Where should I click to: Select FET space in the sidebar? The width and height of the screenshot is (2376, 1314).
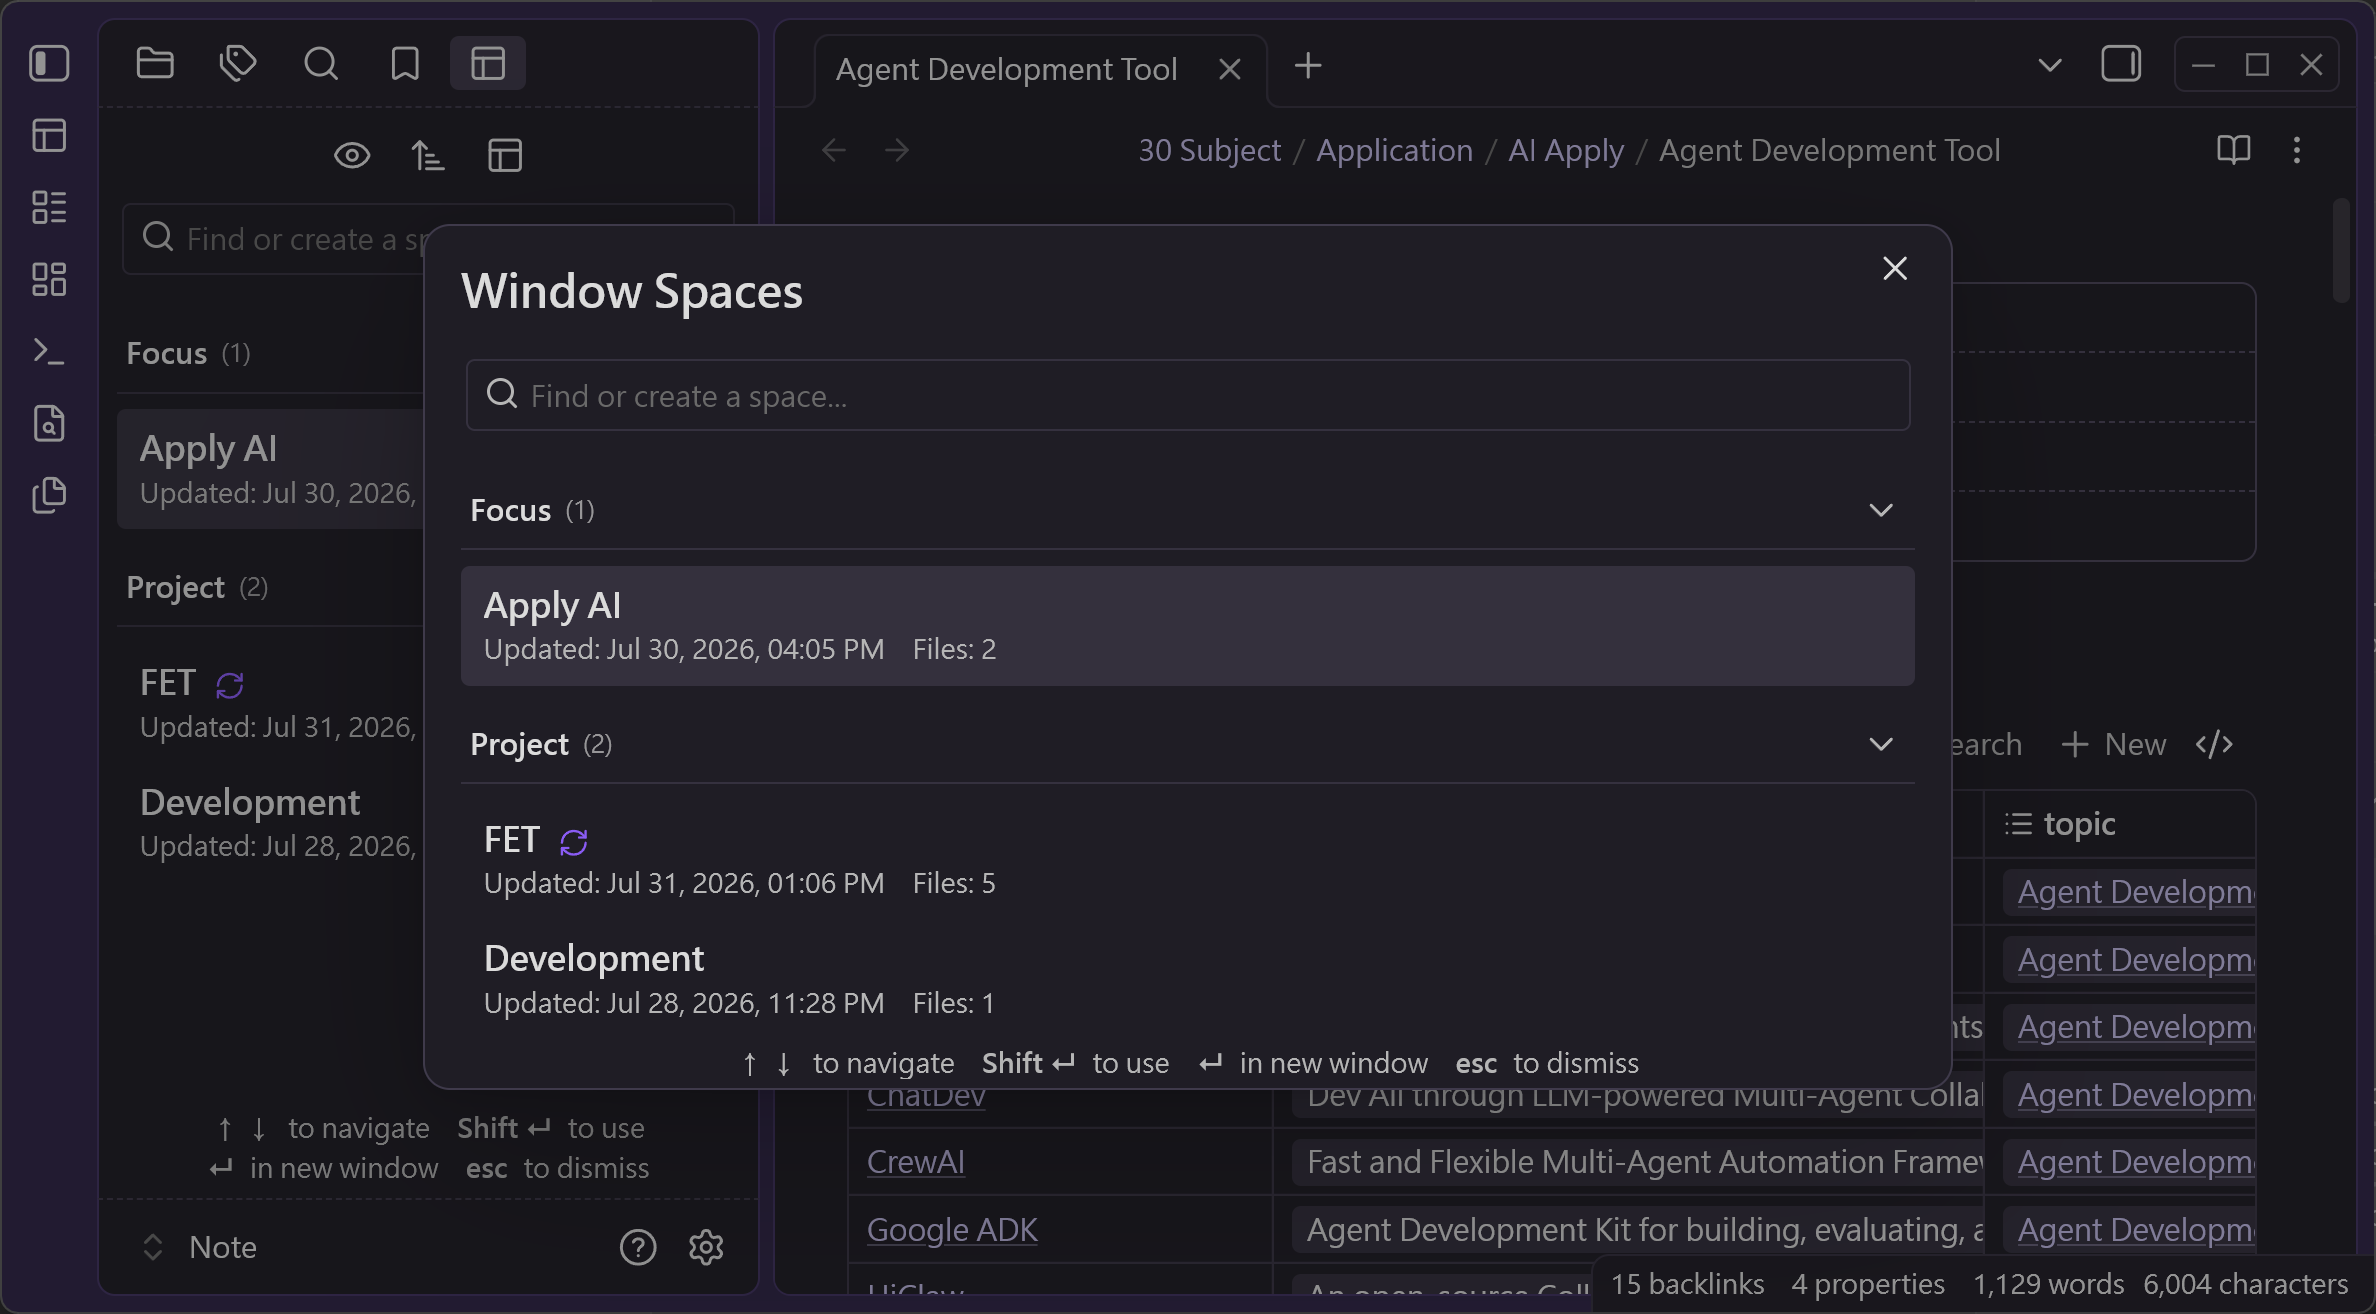tap(271, 703)
